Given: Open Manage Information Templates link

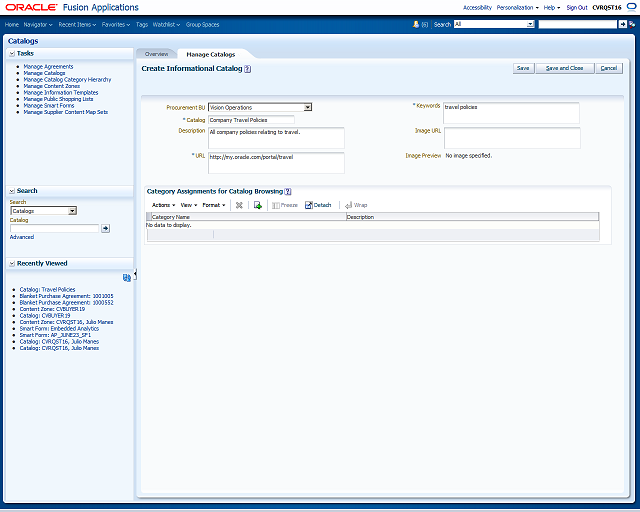Looking at the screenshot, I should pyautogui.click(x=61, y=93).
